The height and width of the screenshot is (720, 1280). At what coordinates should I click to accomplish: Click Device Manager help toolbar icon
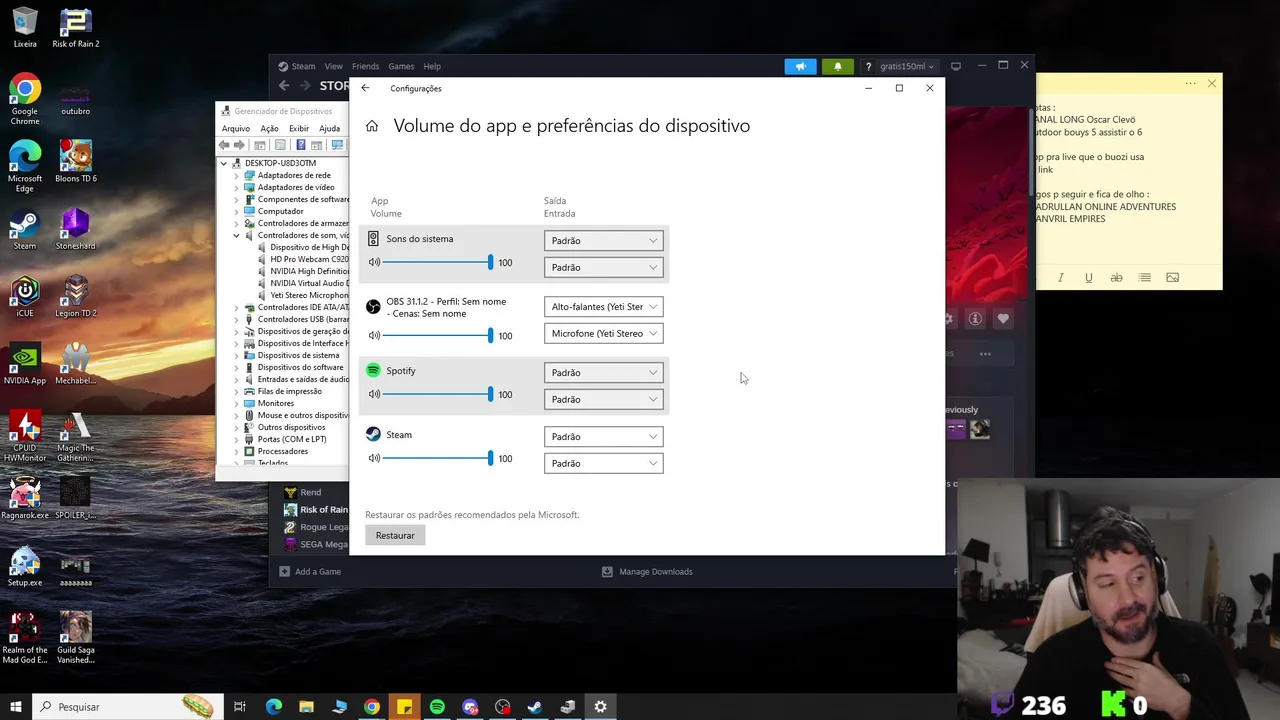[300, 145]
